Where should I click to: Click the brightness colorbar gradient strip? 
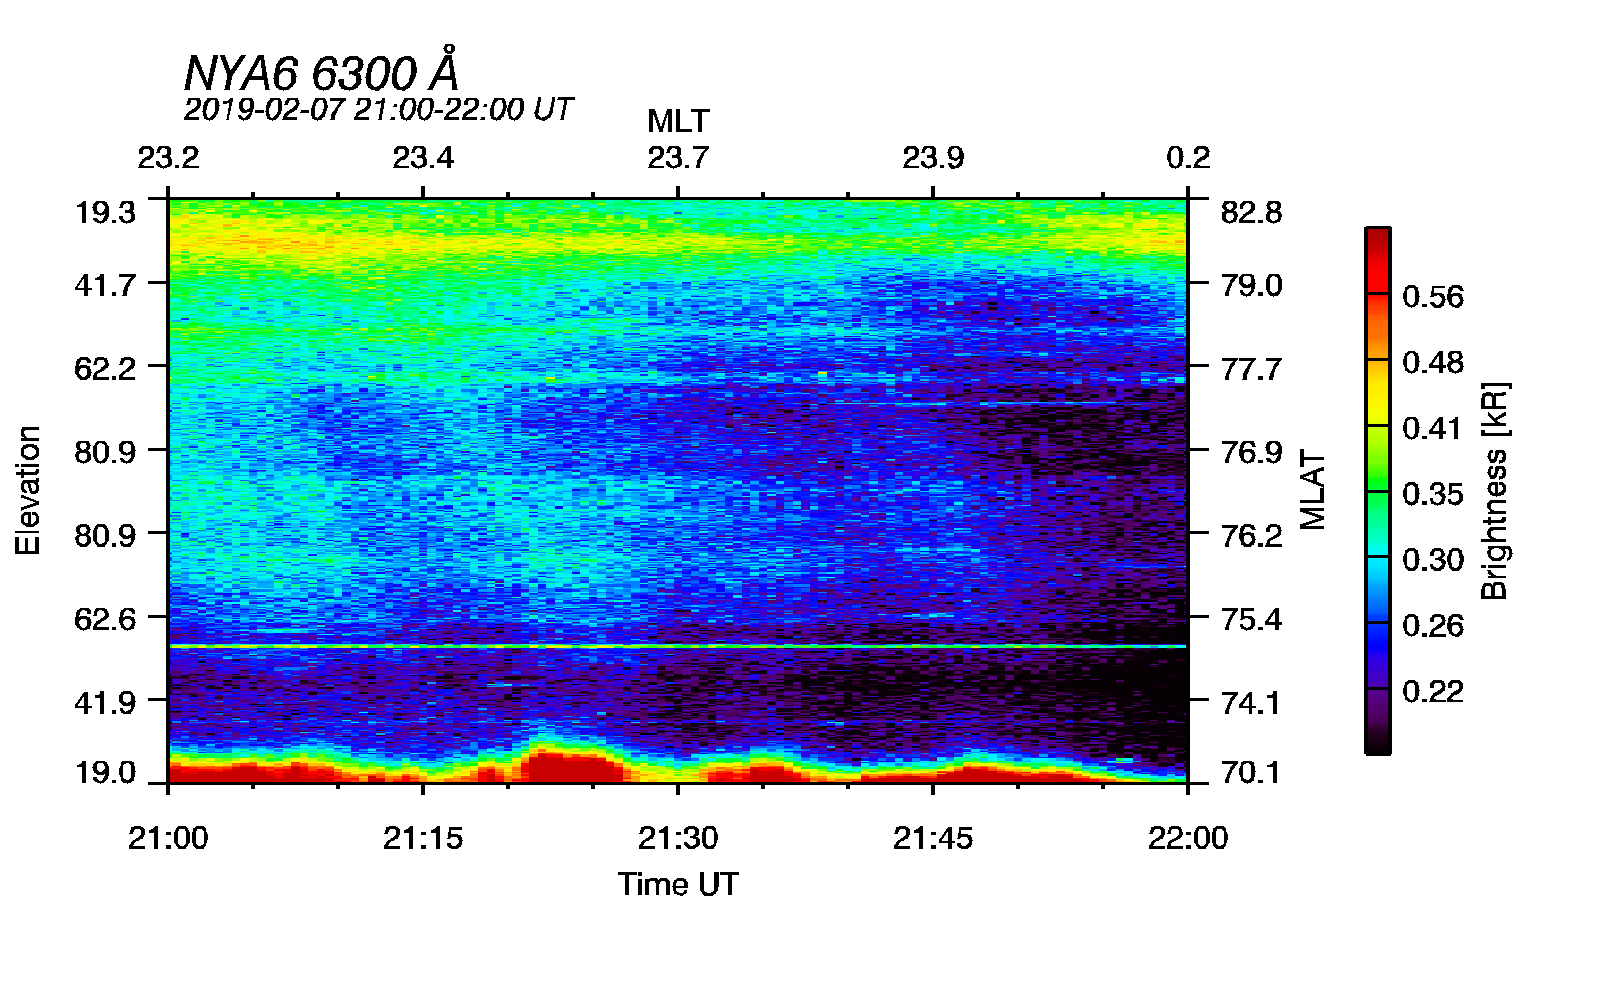[x=1378, y=490]
